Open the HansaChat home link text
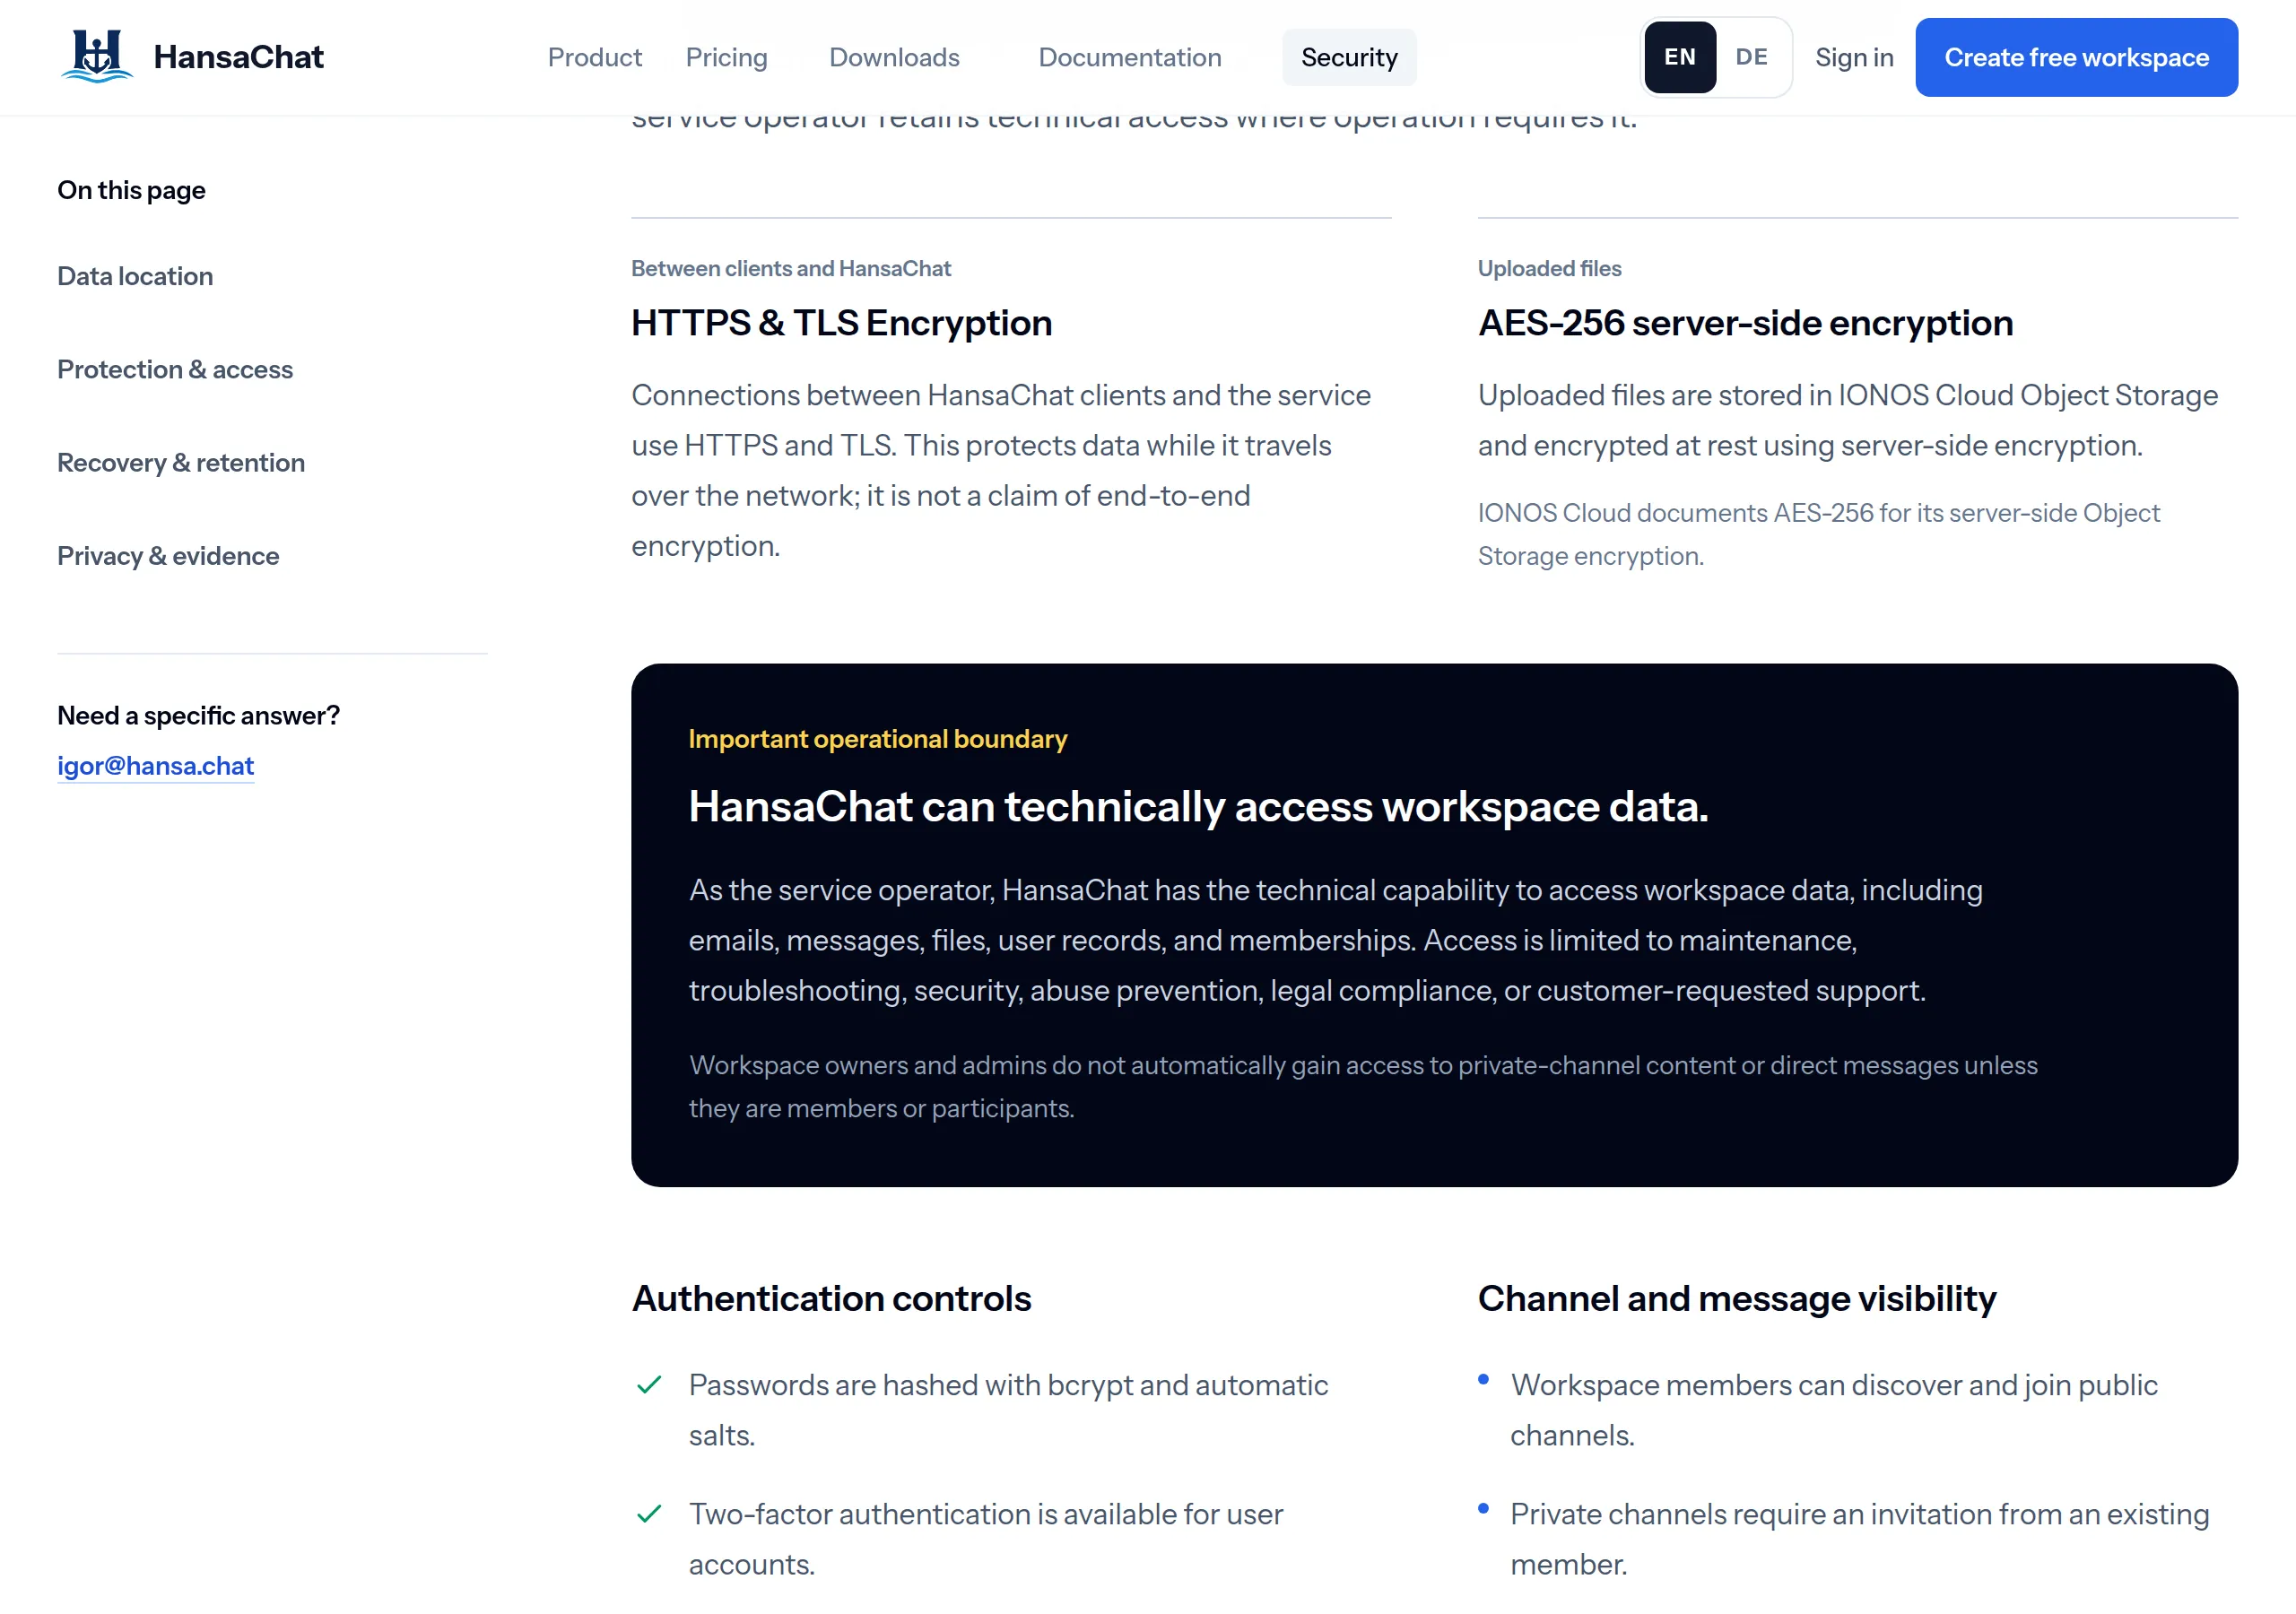Screen dimensions: 2296x1614 tap(238, 57)
